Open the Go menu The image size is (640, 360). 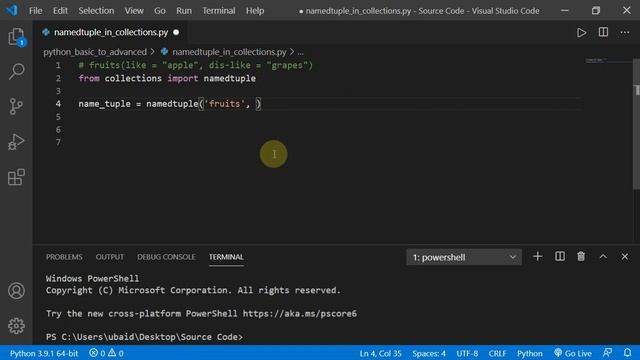(x=160, y=11)
